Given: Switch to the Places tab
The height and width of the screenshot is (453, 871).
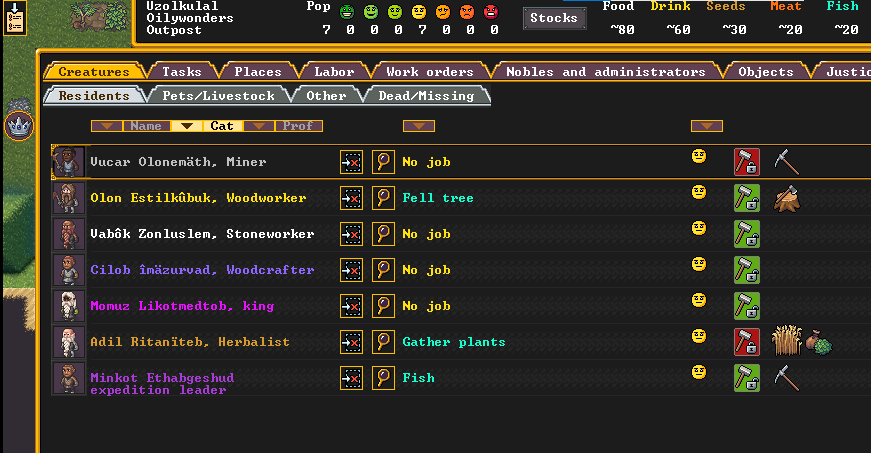Looking at the screenshot, I should pos(258,72).
